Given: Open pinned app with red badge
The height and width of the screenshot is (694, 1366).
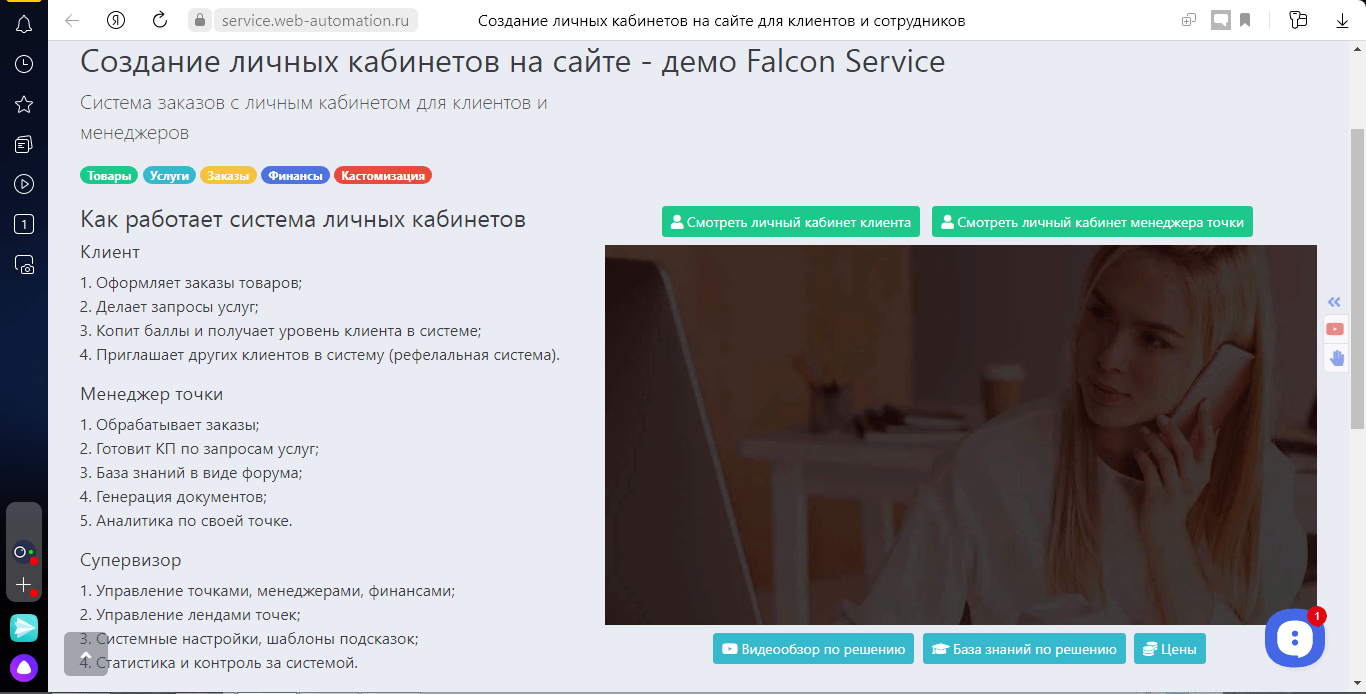Looking at the screenshot, I should 24,552.
